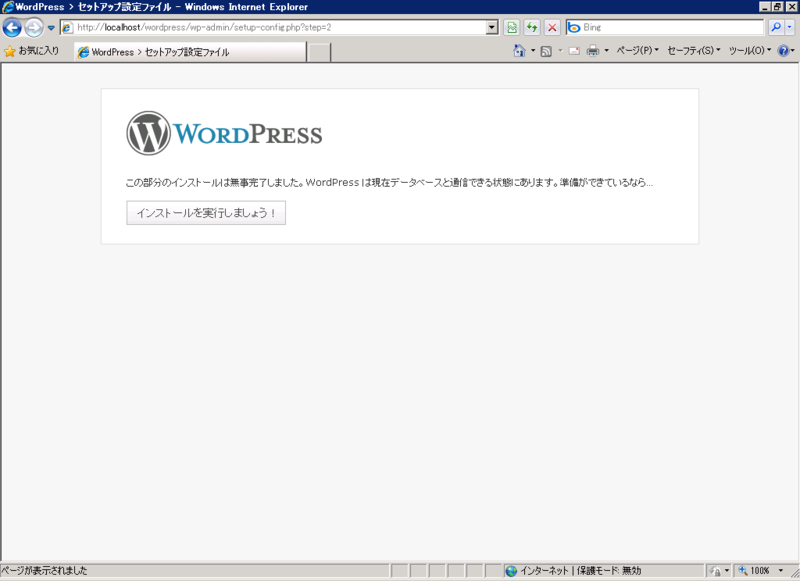800x581 pixels.
Task: Click the ページが表示されました status text
Action: [x=44, y=571]
